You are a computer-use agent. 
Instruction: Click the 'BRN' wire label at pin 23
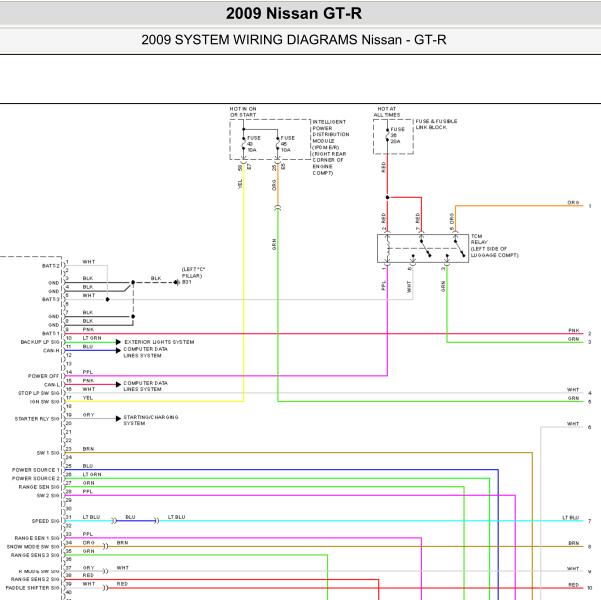coord(88,449)
